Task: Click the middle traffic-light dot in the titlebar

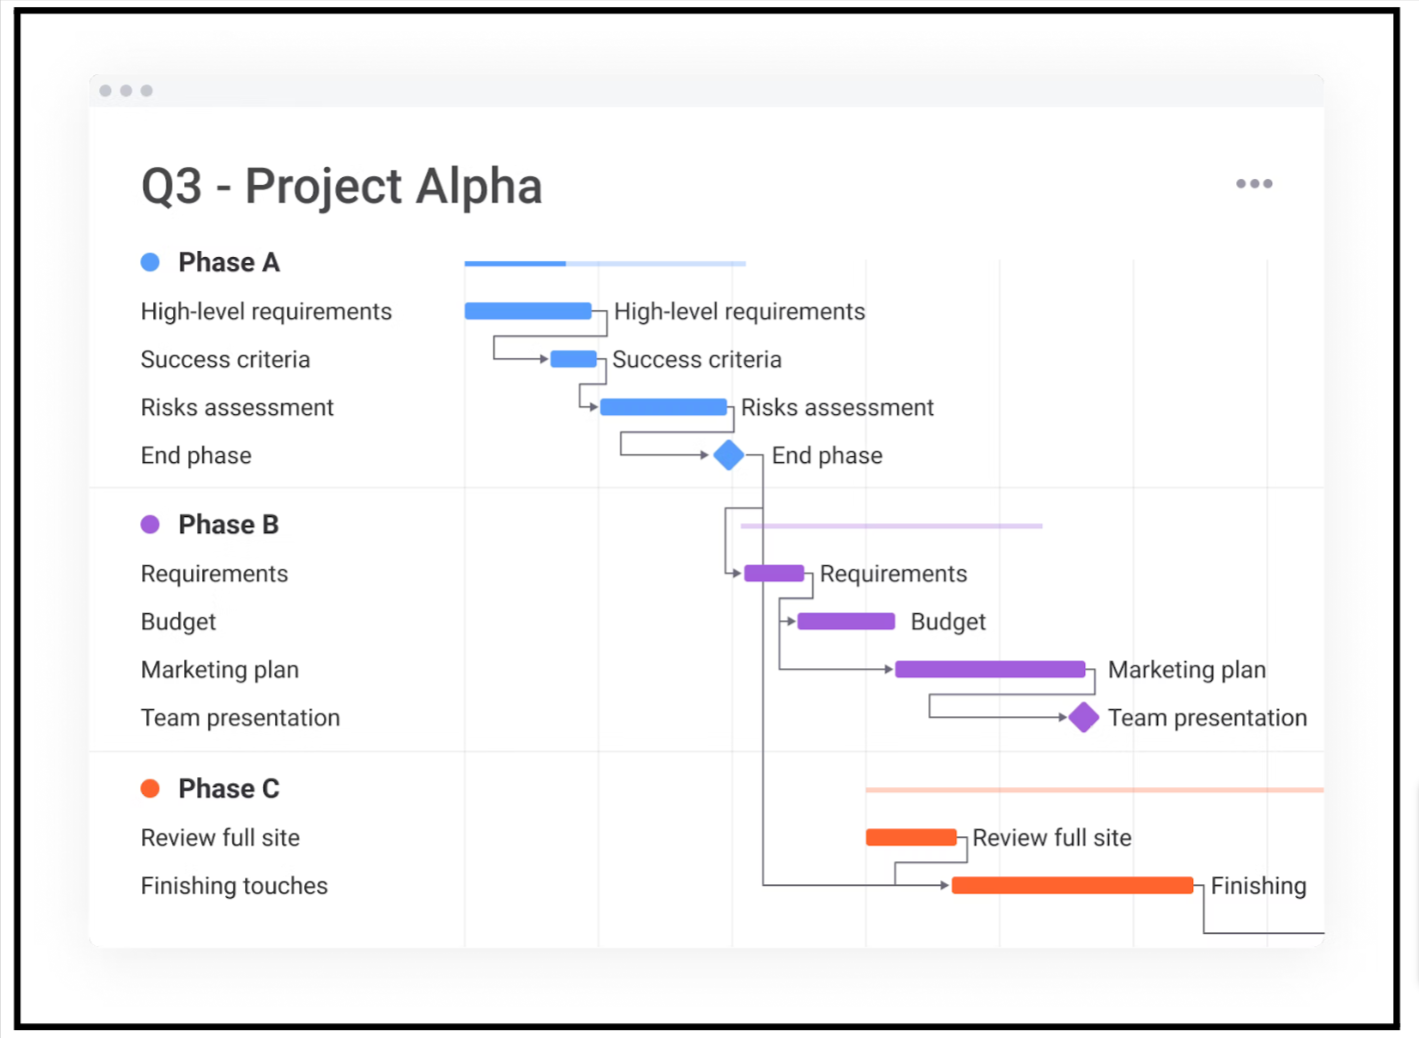Action: 126,89
